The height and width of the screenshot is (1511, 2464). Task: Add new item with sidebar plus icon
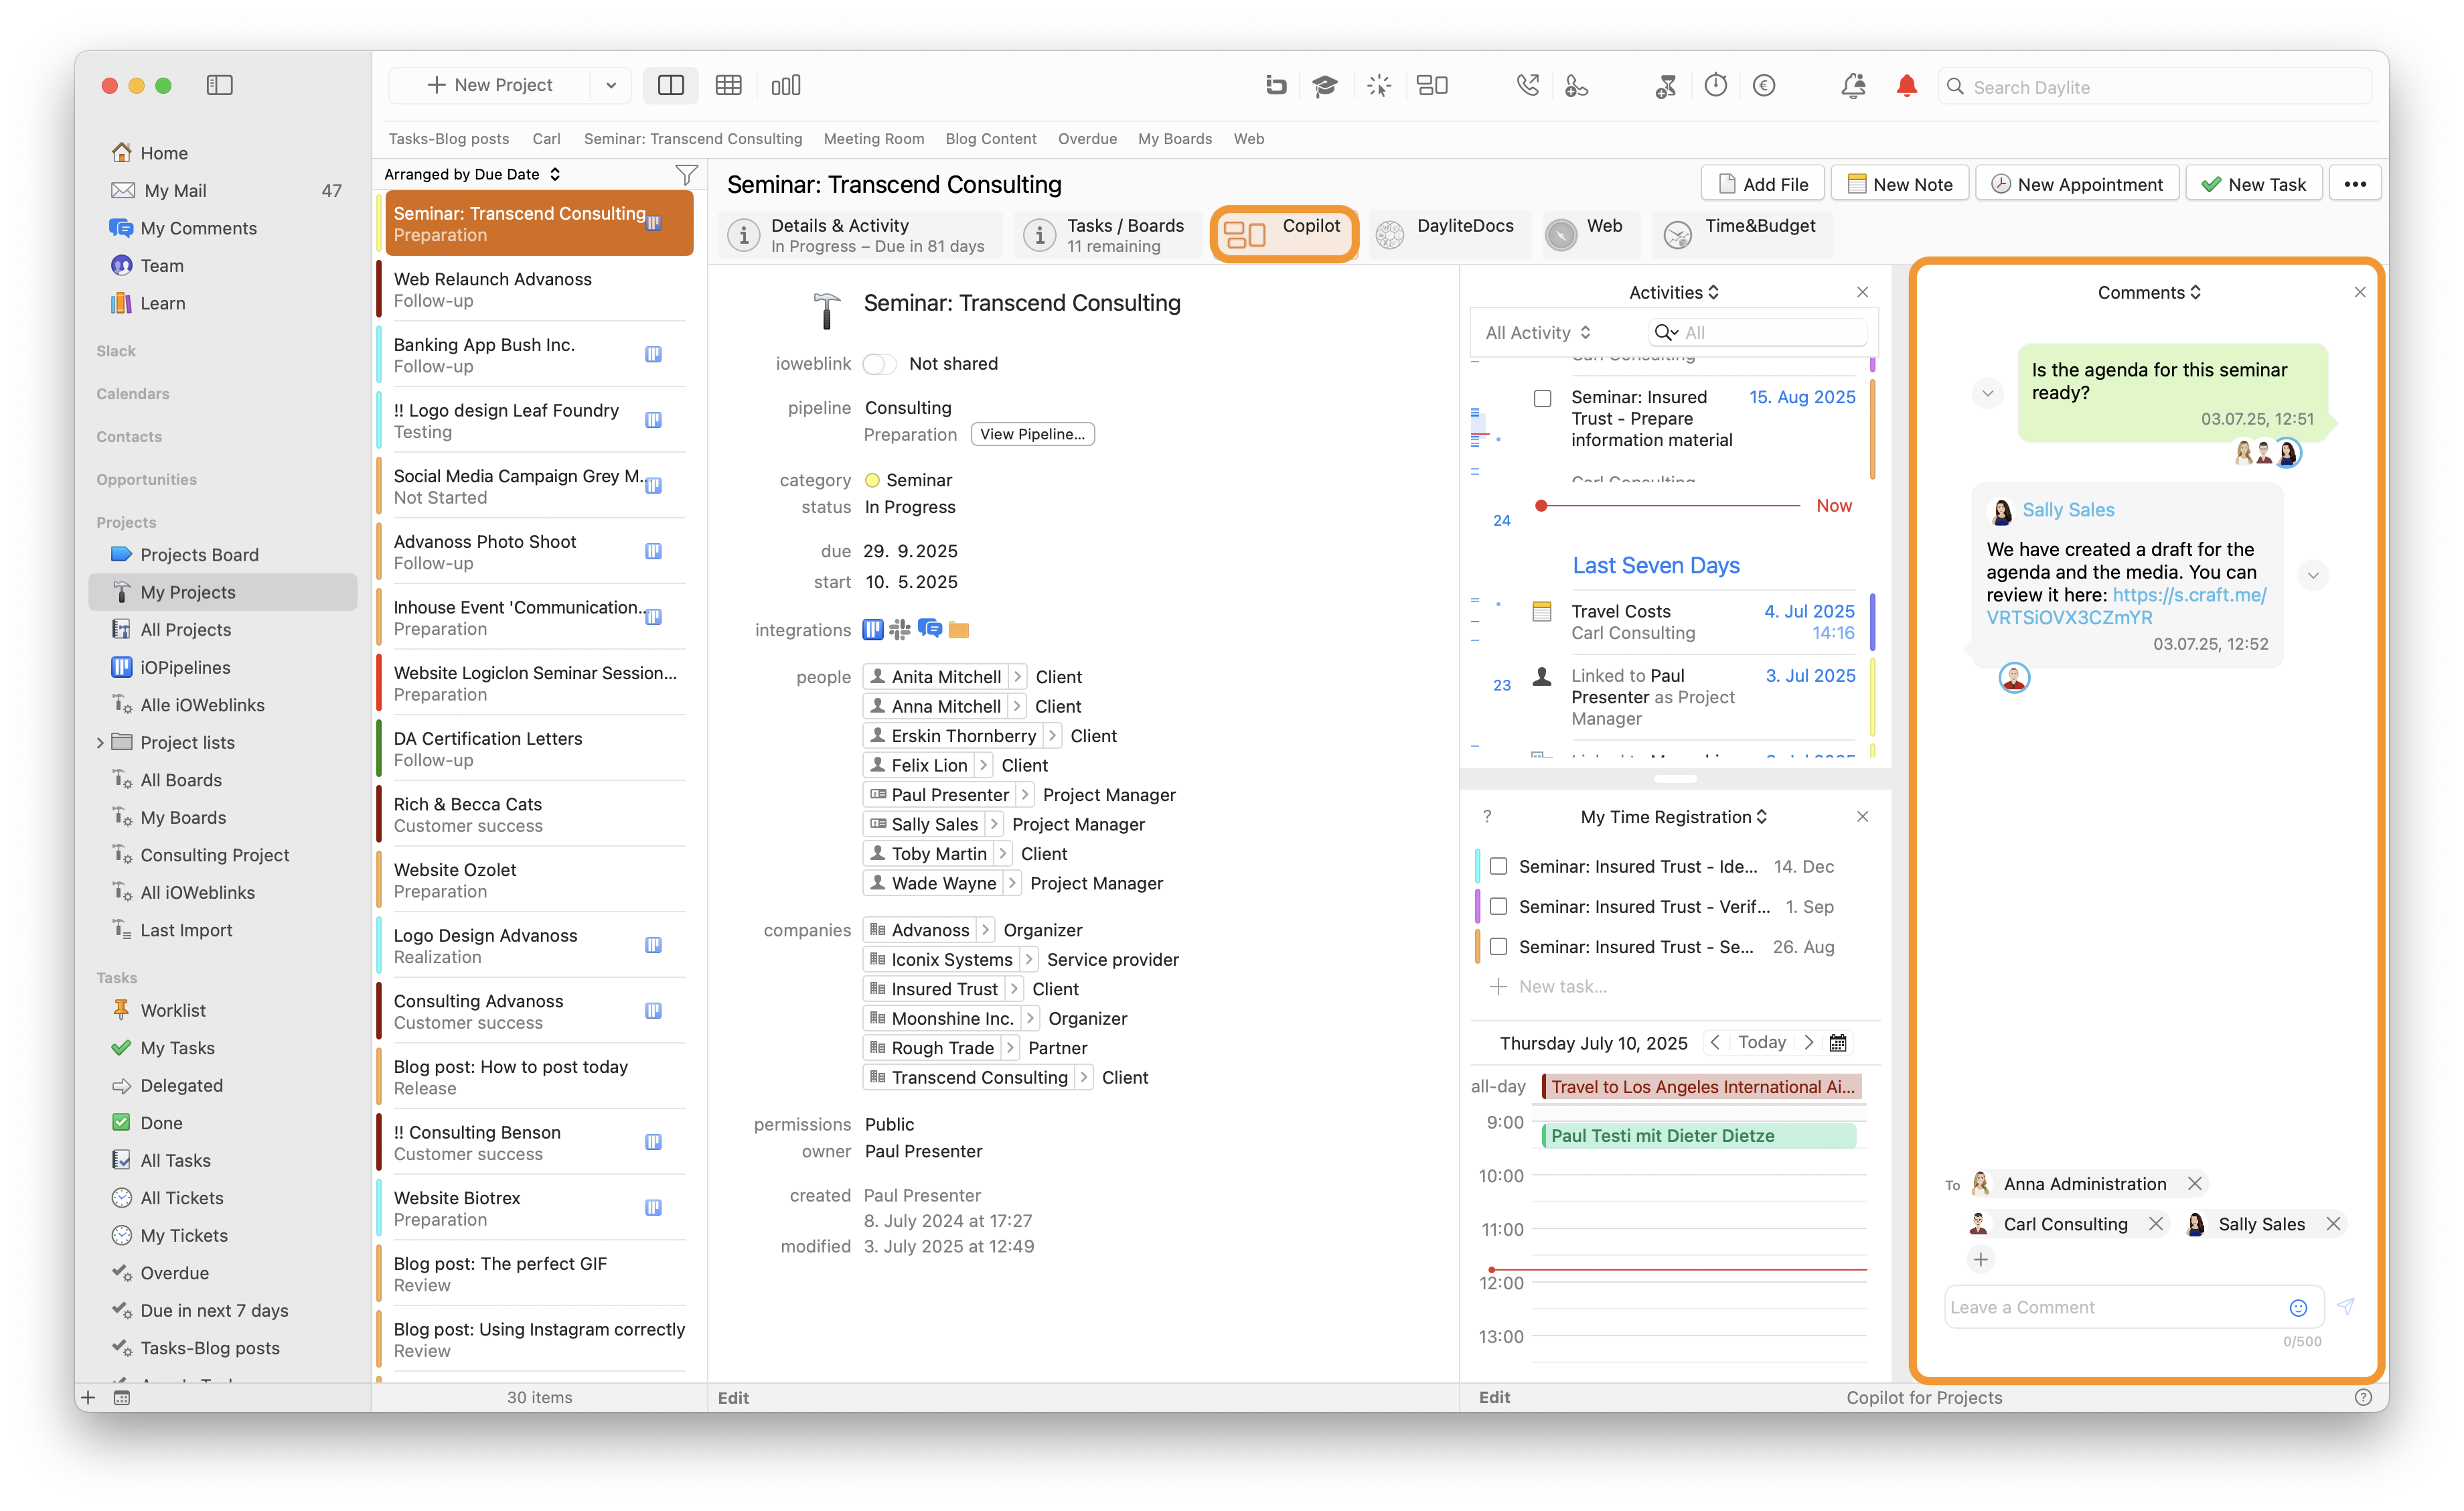(x=88, y=1397)
